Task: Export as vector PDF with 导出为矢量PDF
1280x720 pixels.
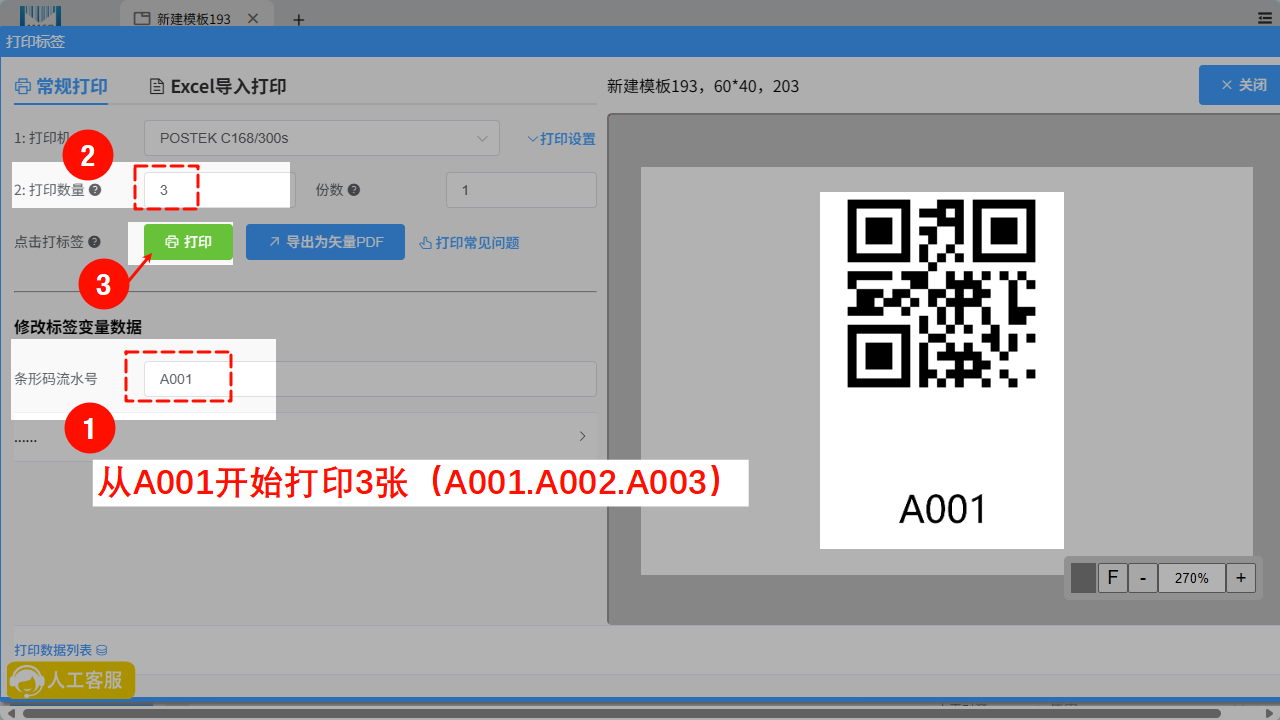Action: 325,242
